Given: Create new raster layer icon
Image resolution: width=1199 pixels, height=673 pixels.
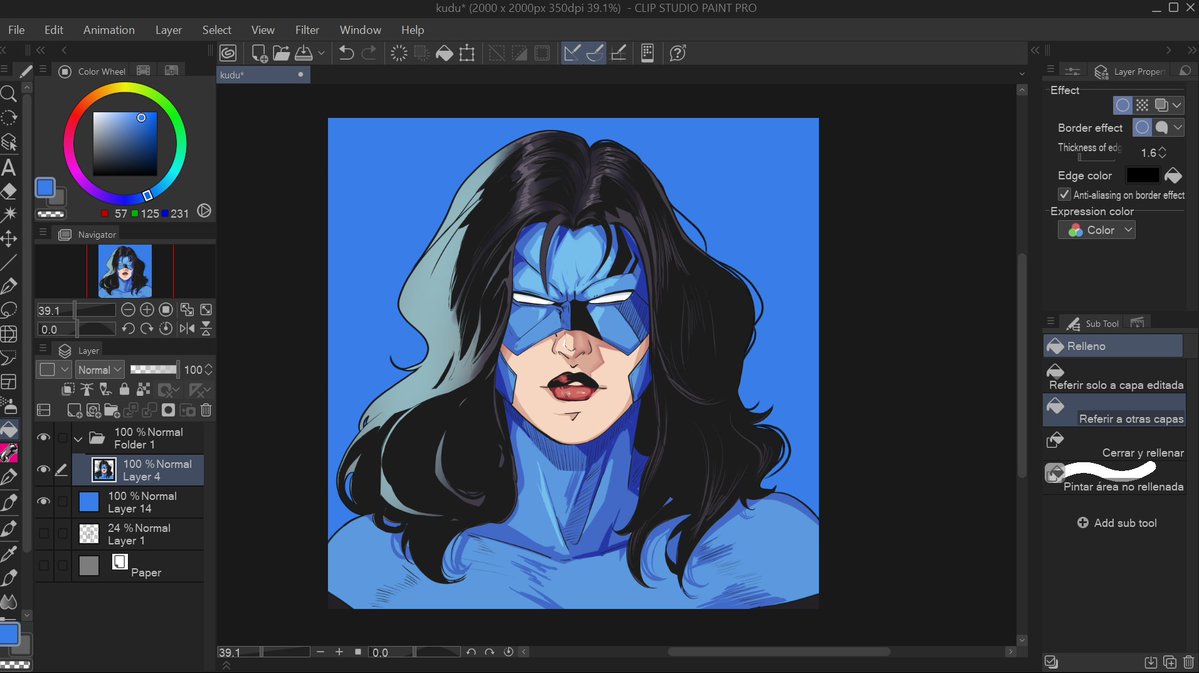Looking at the screenshot, I should click(74, 411).
